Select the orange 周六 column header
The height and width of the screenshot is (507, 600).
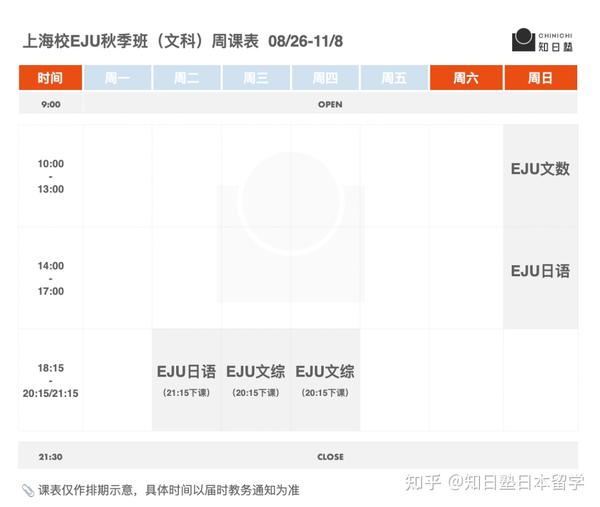[x=465, y=78]
